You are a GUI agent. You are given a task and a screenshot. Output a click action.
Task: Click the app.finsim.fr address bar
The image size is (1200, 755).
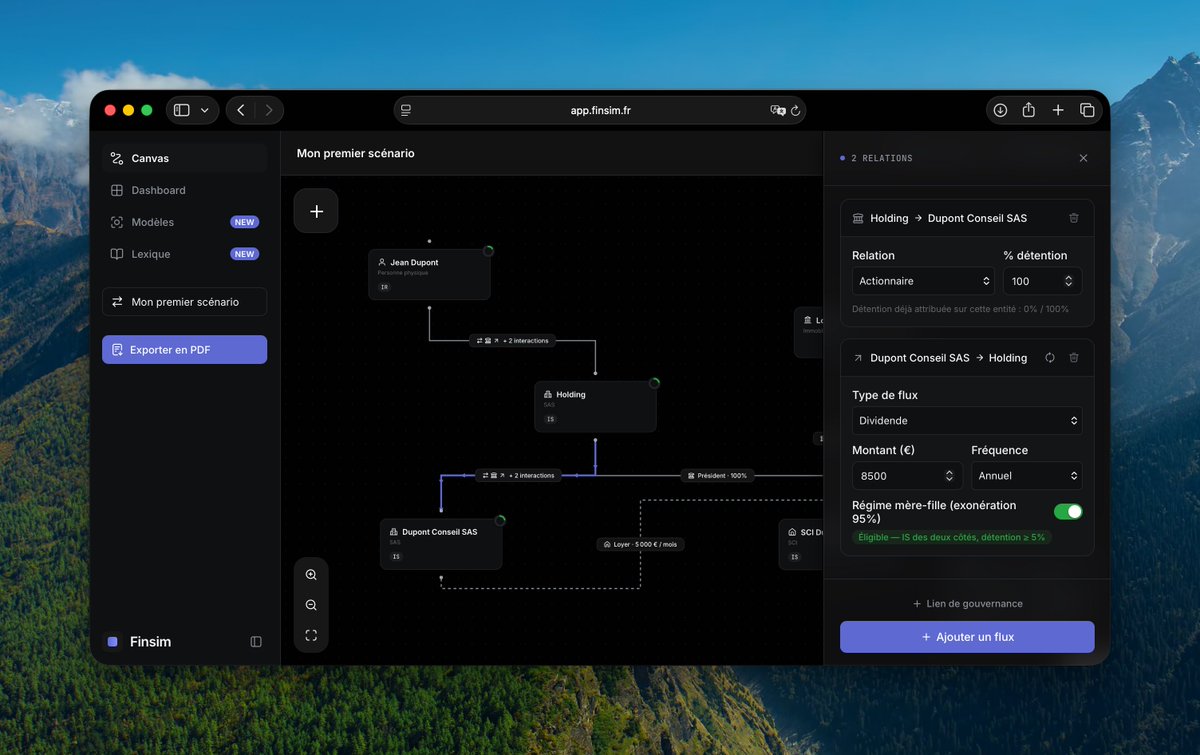point(600,110)
